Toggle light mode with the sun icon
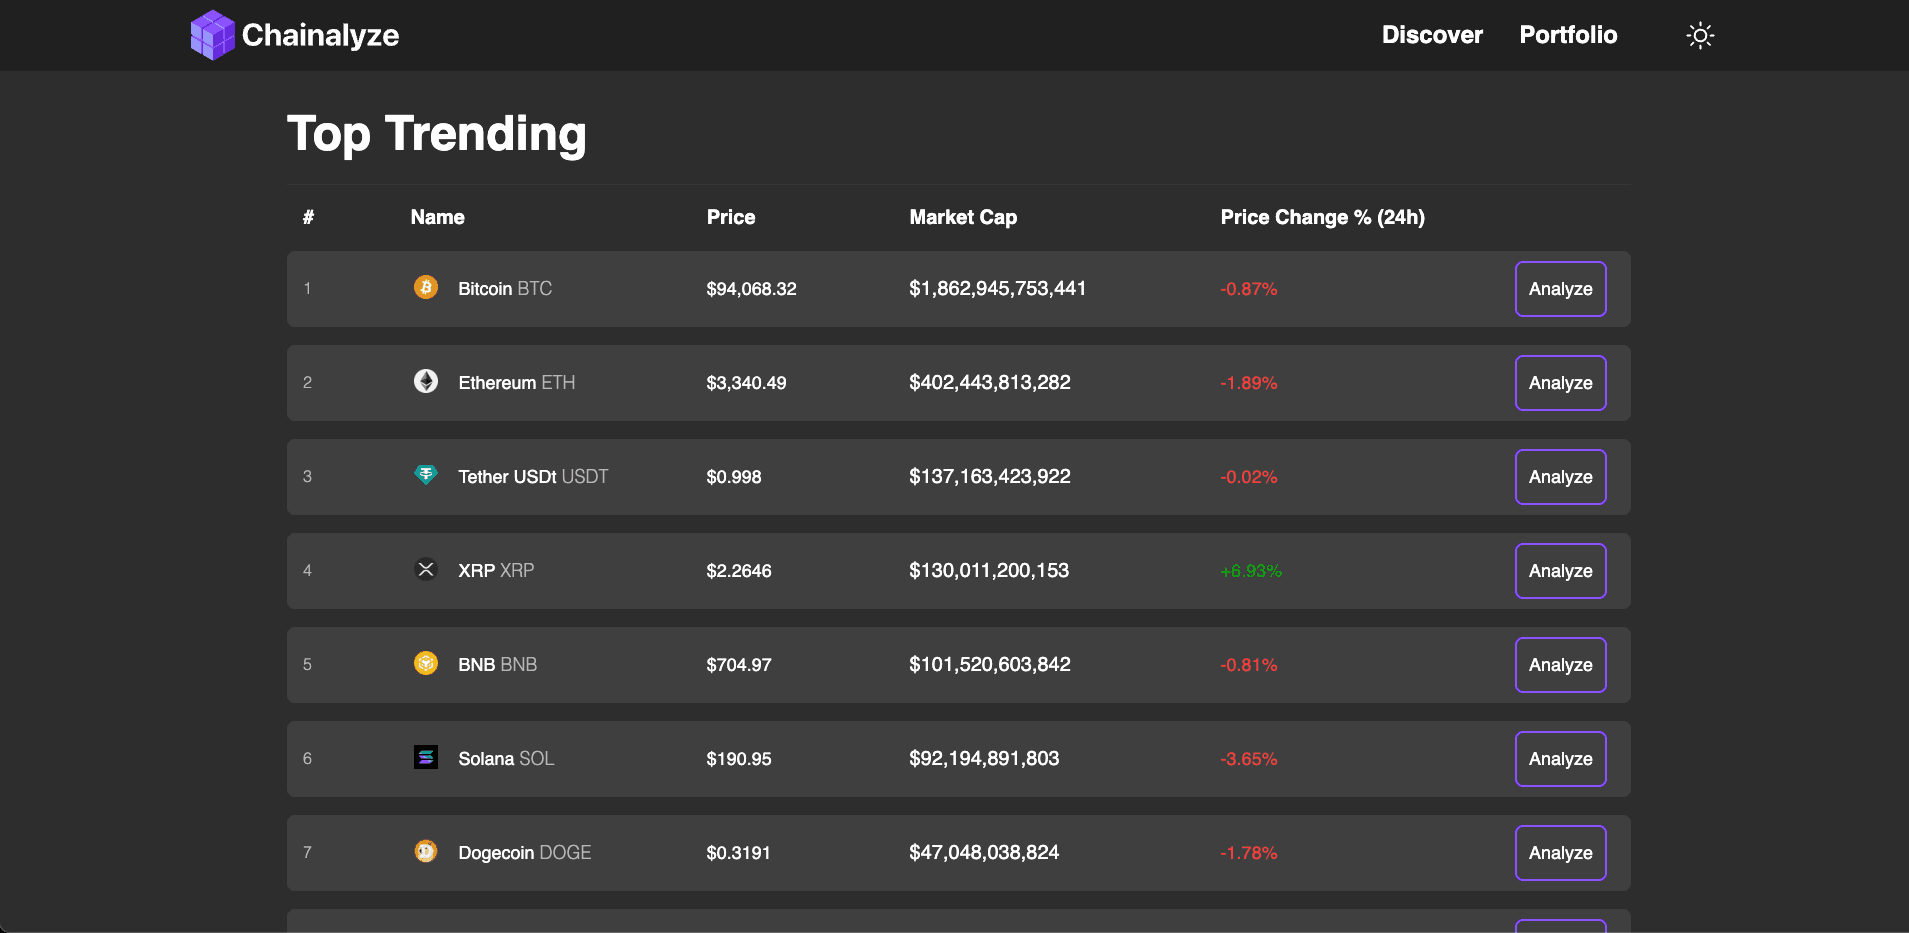The height and width of the screenshot is (933, 1909). coord(1700,36)
